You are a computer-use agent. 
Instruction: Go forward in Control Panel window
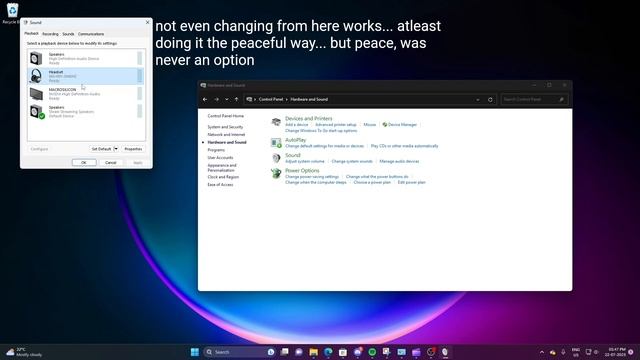(216, 99)
